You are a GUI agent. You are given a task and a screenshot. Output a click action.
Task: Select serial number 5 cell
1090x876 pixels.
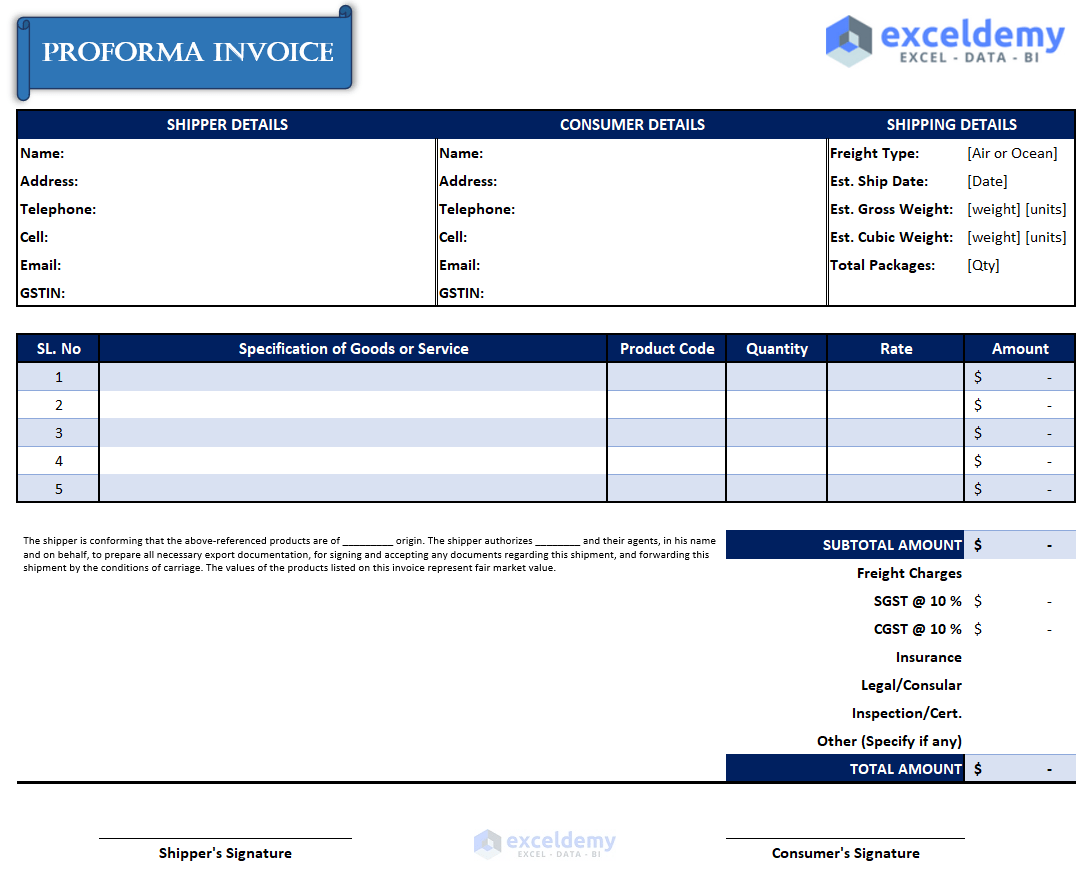click(x=58, y=489)
